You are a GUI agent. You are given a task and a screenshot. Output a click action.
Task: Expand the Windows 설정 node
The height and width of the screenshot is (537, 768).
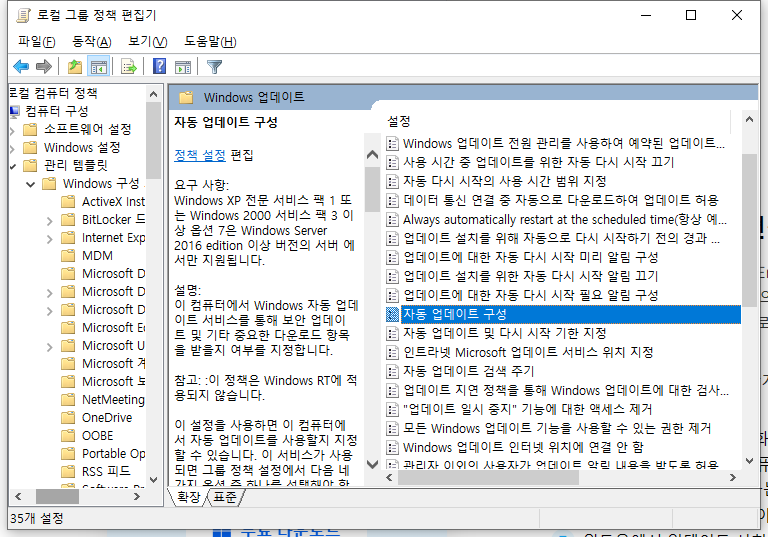click(13, 148)
